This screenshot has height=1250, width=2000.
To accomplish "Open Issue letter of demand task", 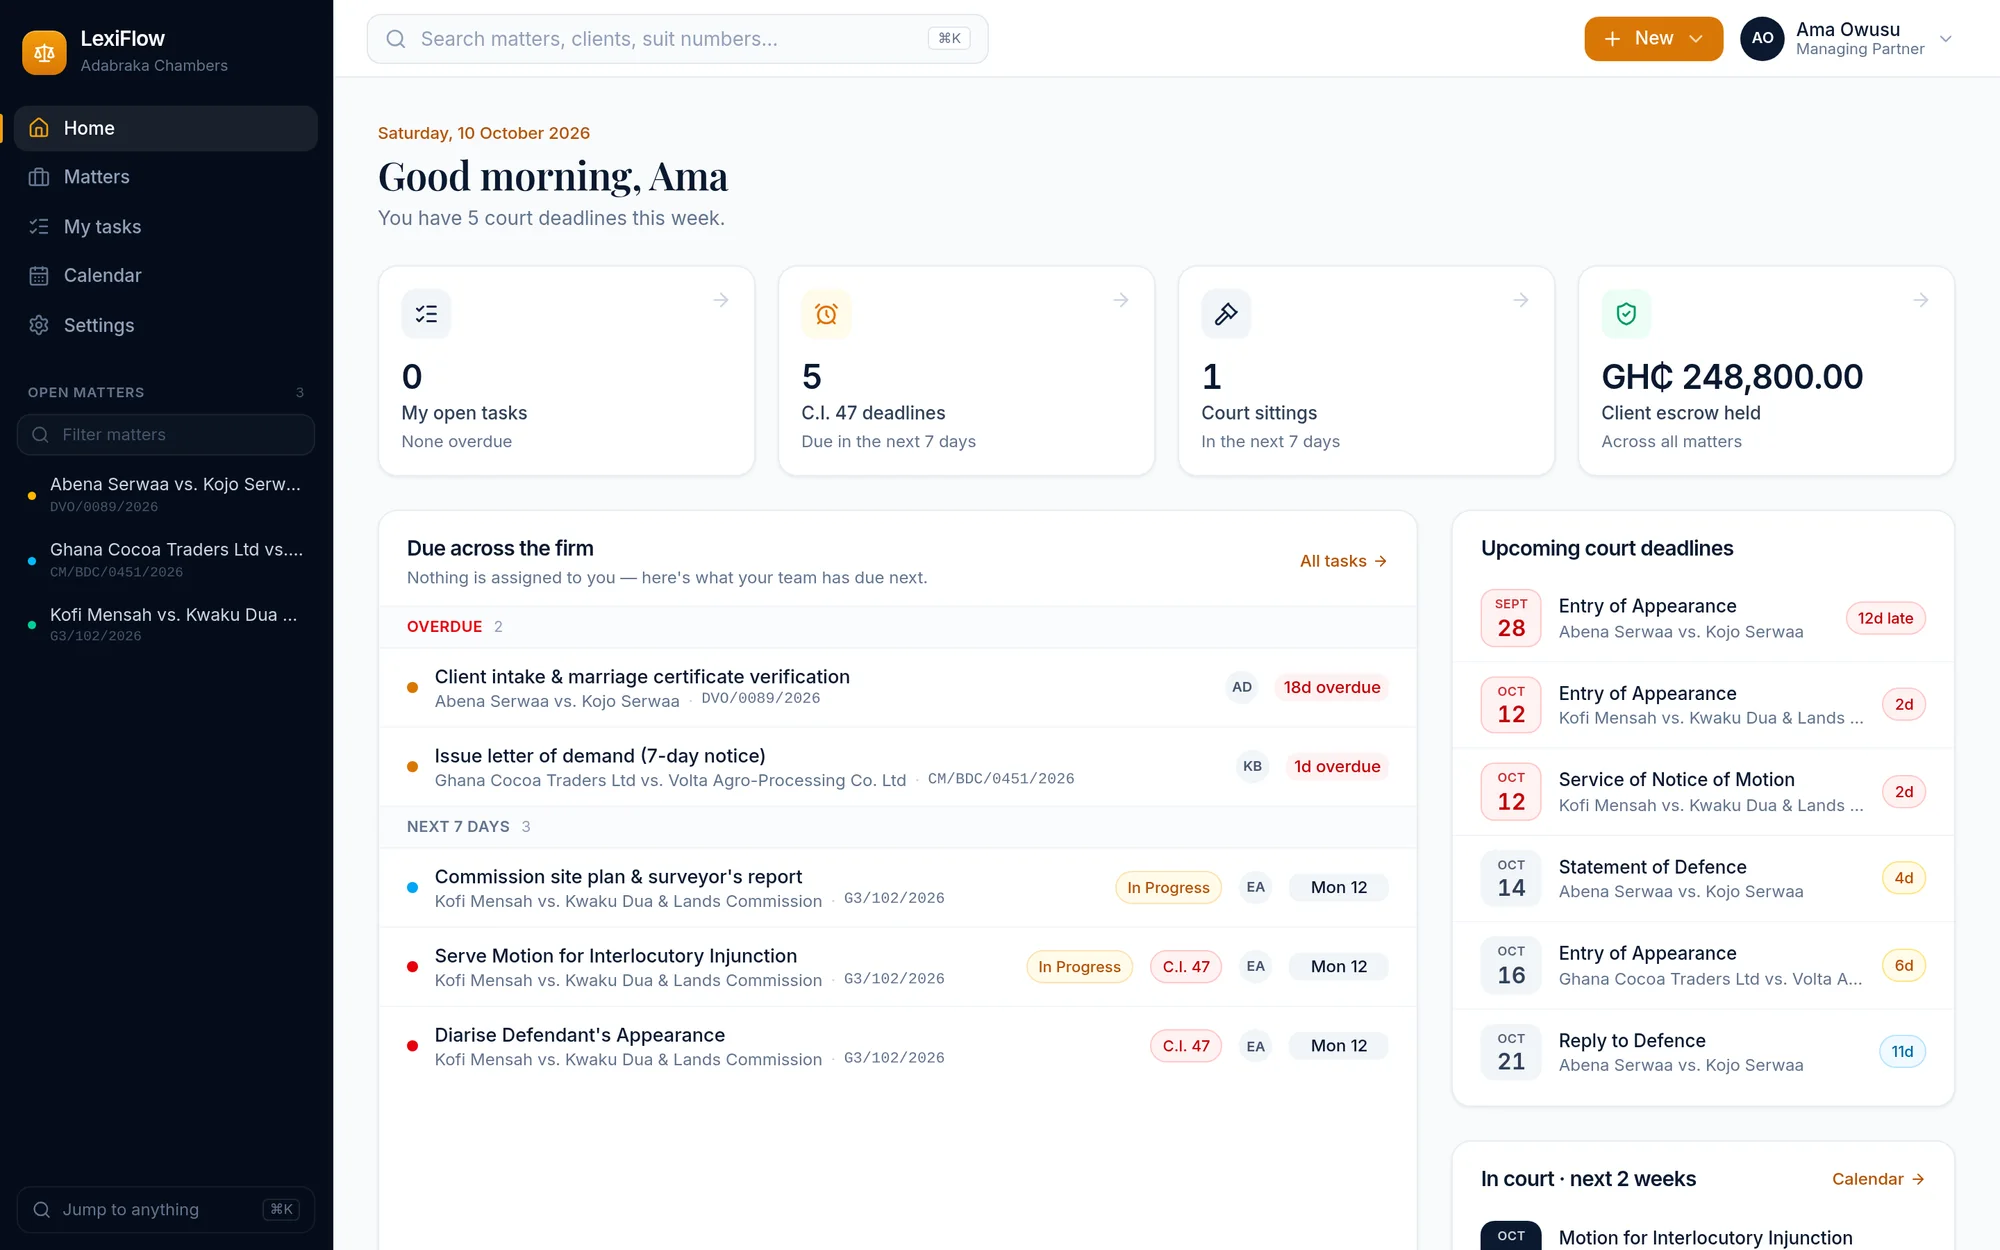I will (x=898, y=767).
